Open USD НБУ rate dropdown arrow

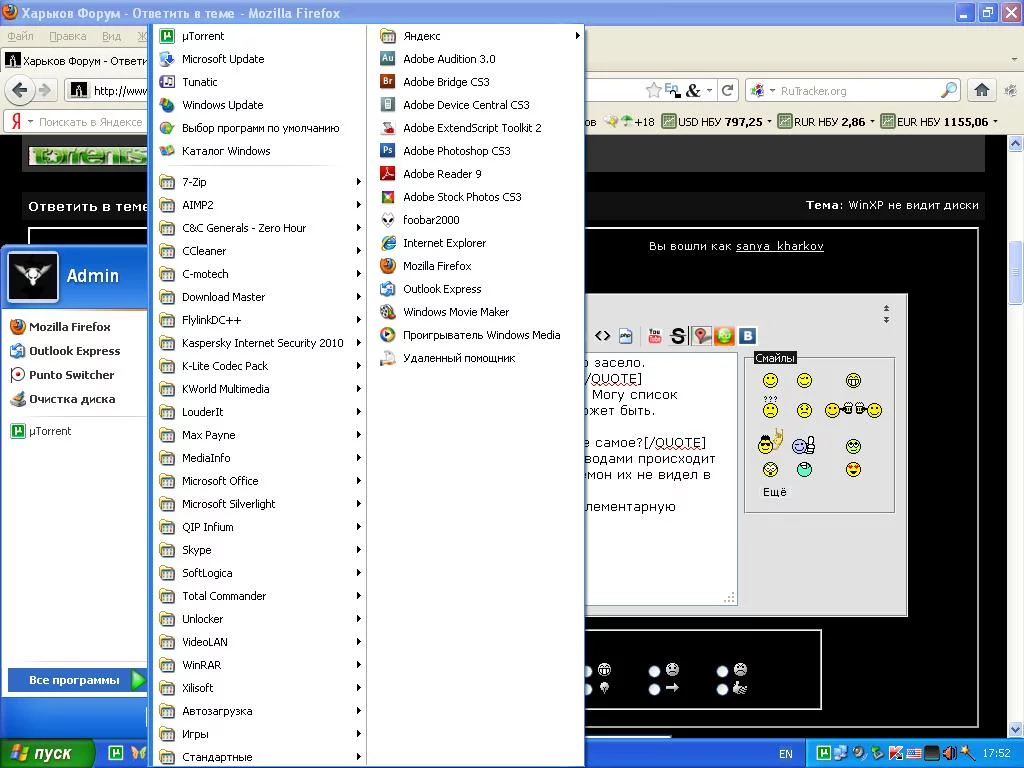tap(769, 122)
